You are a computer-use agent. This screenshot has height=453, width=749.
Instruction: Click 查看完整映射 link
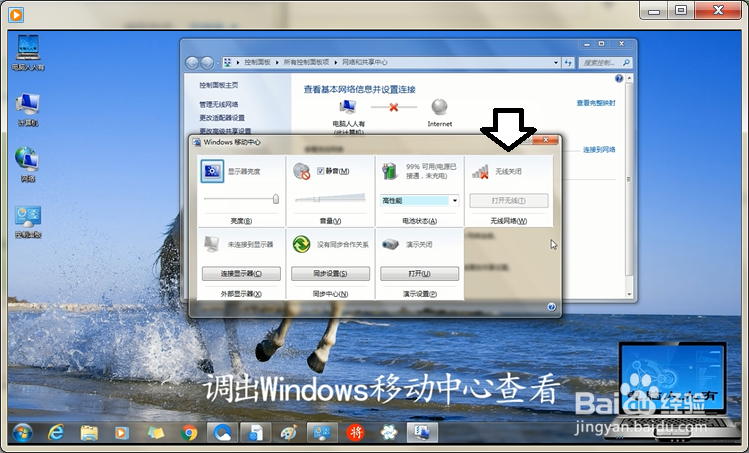tap(596, 103)
